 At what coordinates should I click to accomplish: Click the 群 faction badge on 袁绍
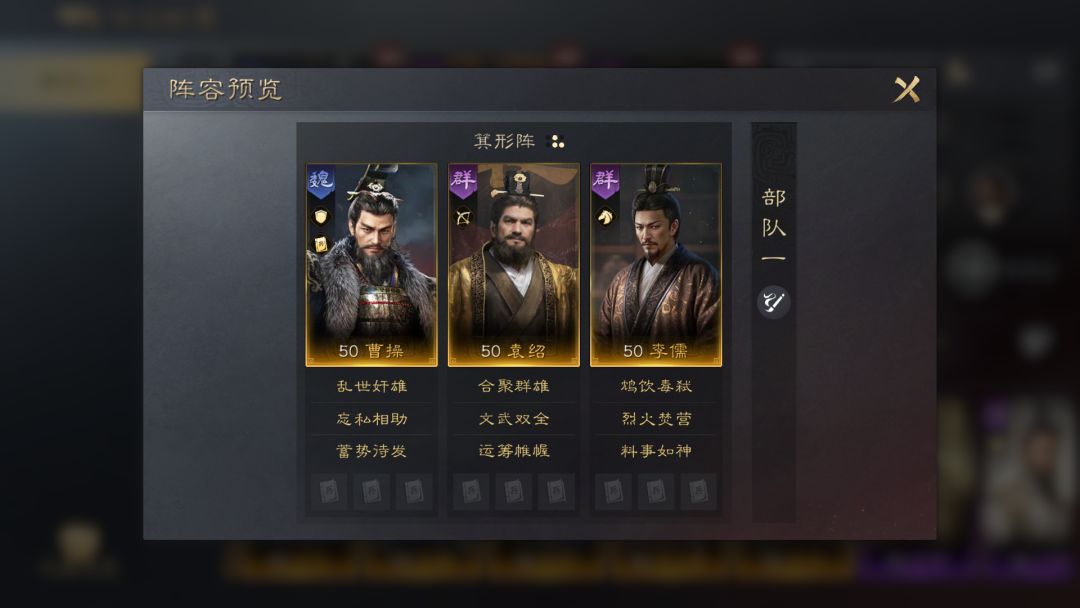(463, 182)
